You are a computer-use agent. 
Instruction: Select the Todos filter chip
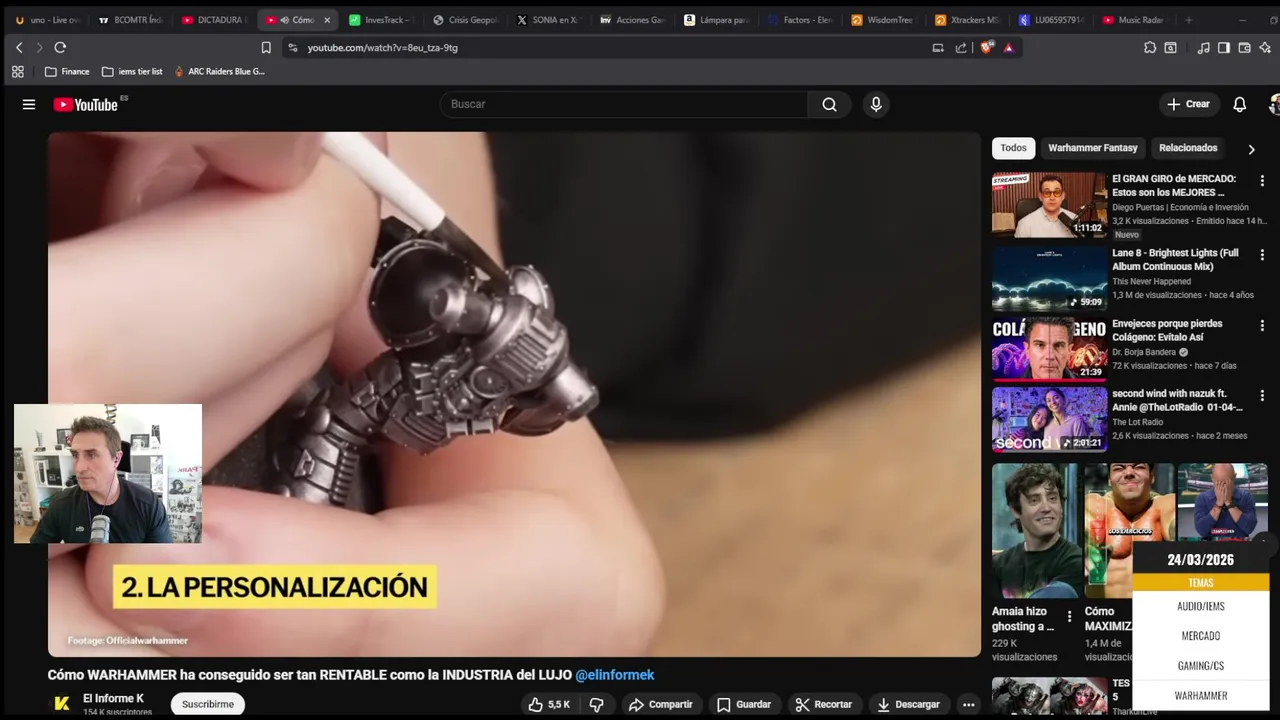click(x=1013, y=148)
